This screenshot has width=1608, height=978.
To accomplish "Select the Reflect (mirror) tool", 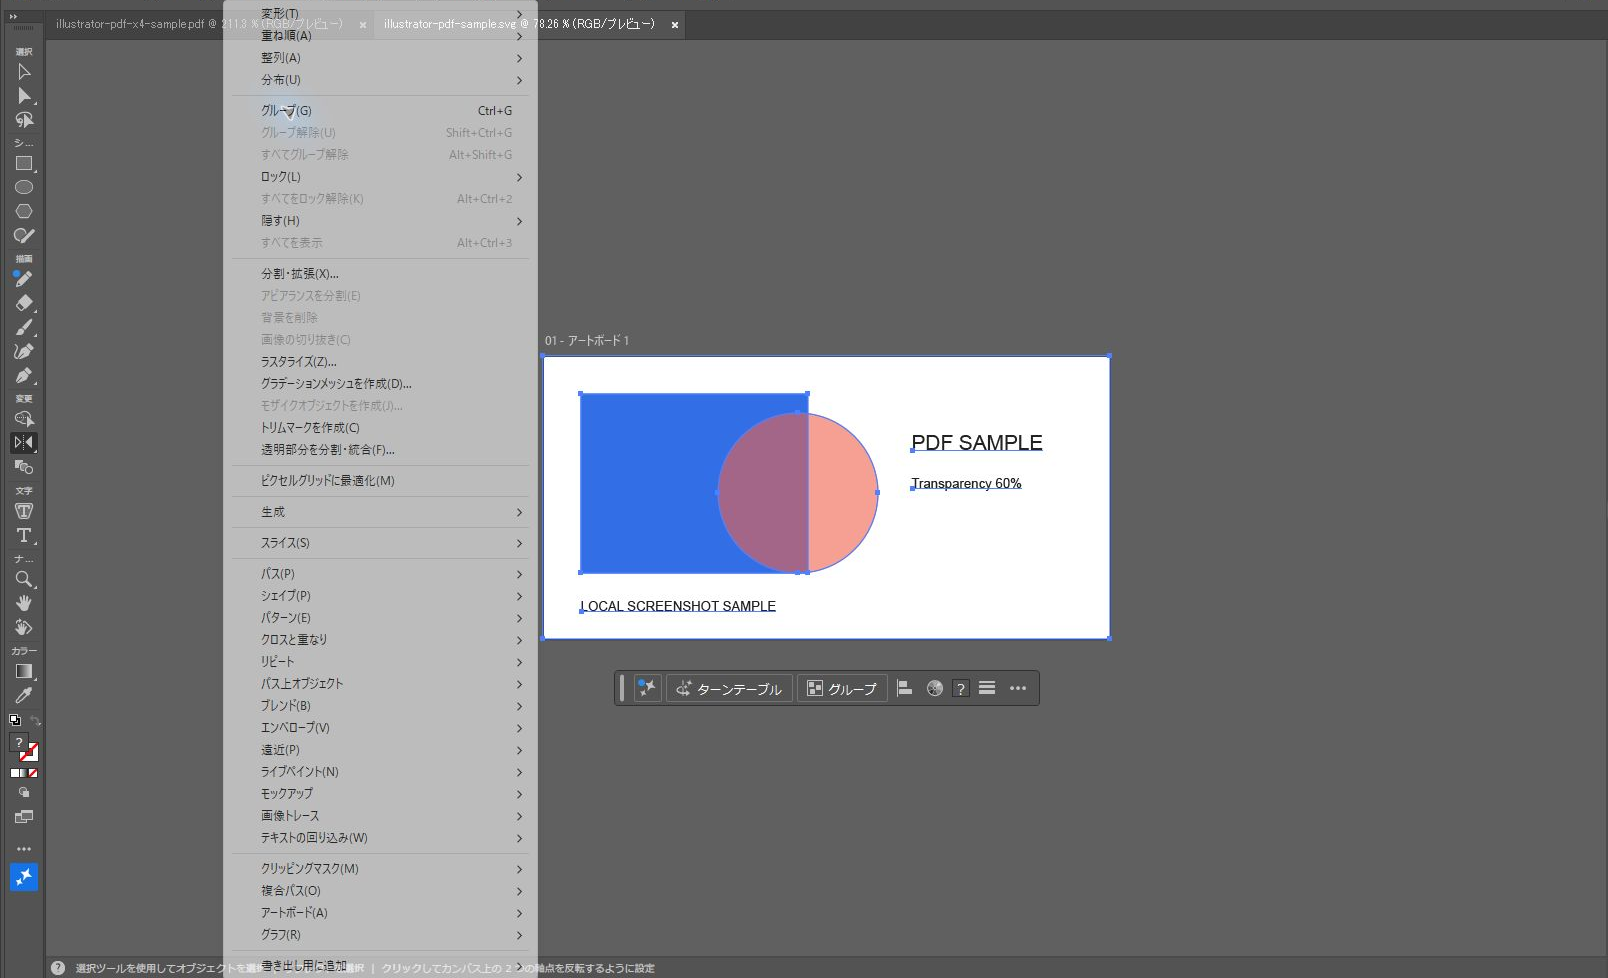I will [x=24, y=442].
